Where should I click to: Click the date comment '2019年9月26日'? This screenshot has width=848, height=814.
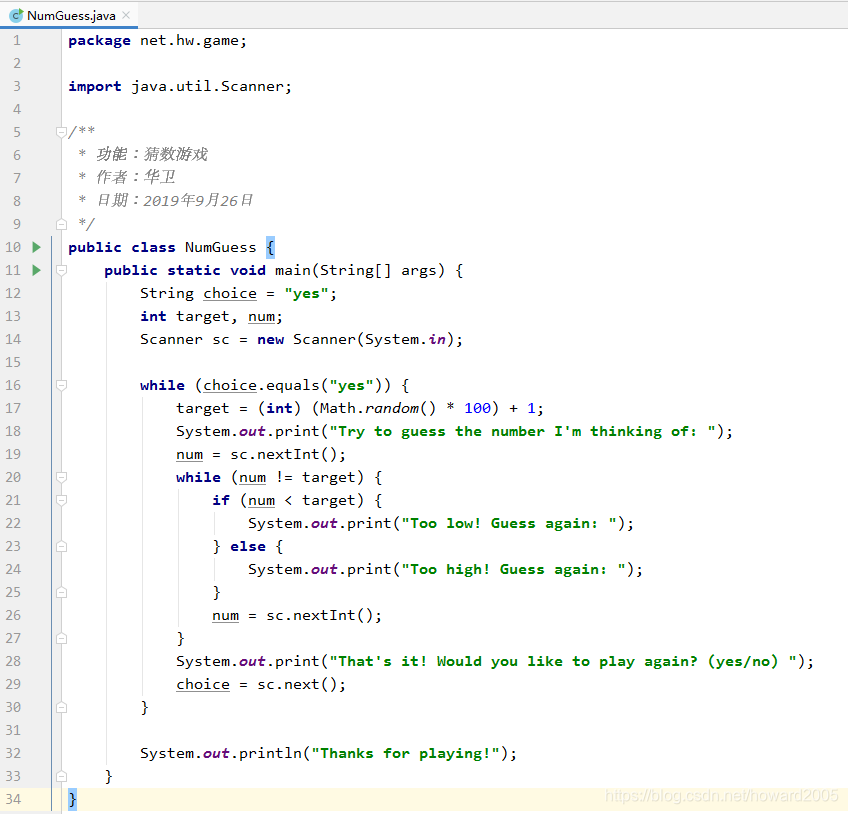pos(198,201)
